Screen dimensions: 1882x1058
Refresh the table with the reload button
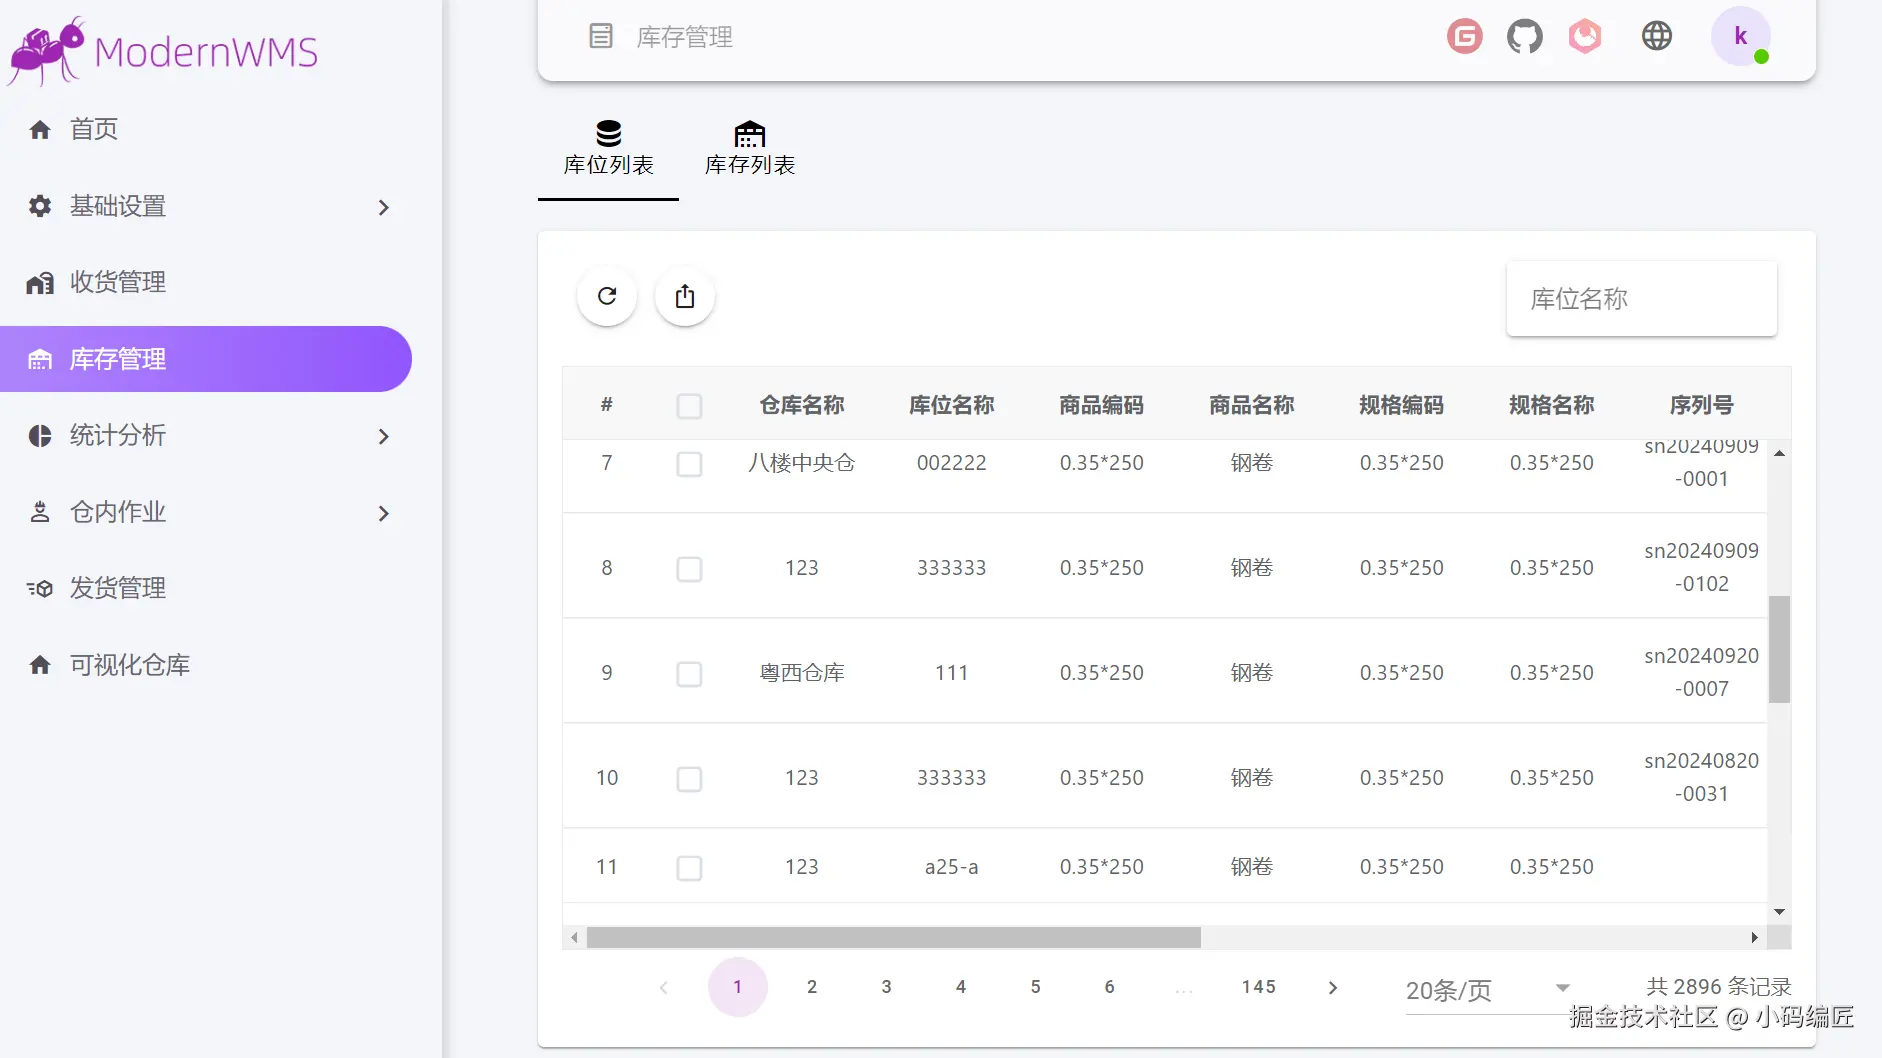pyautogui.click(x=607, y=296)
